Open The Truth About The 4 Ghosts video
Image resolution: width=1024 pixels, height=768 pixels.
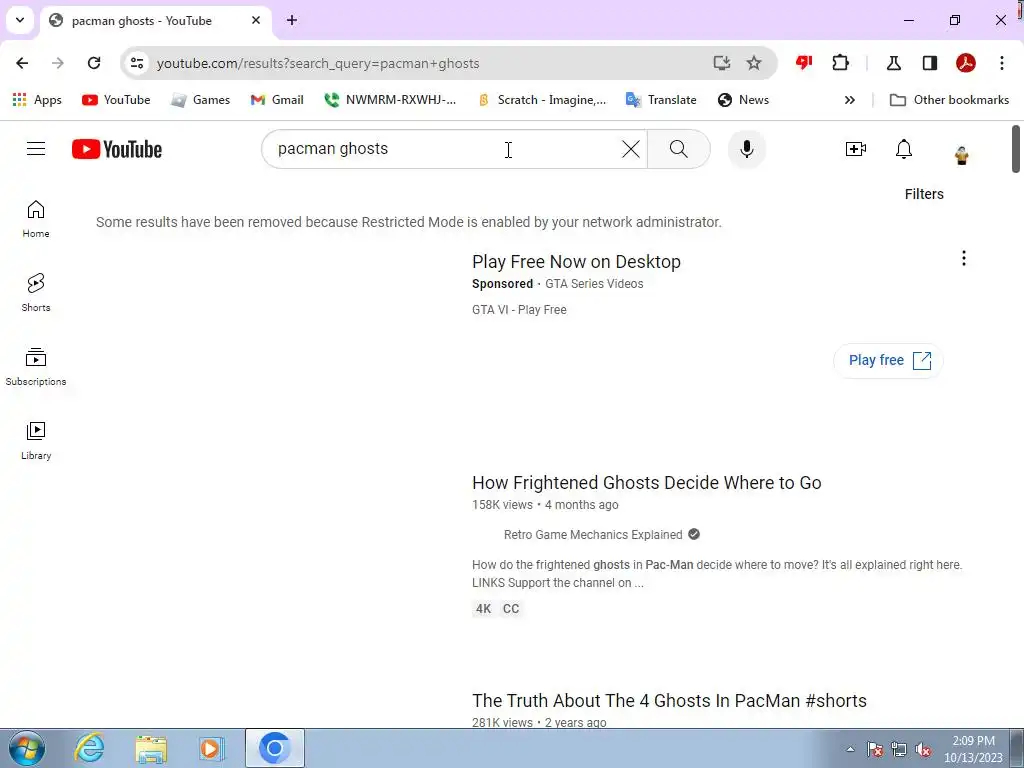tap(669, 701)
